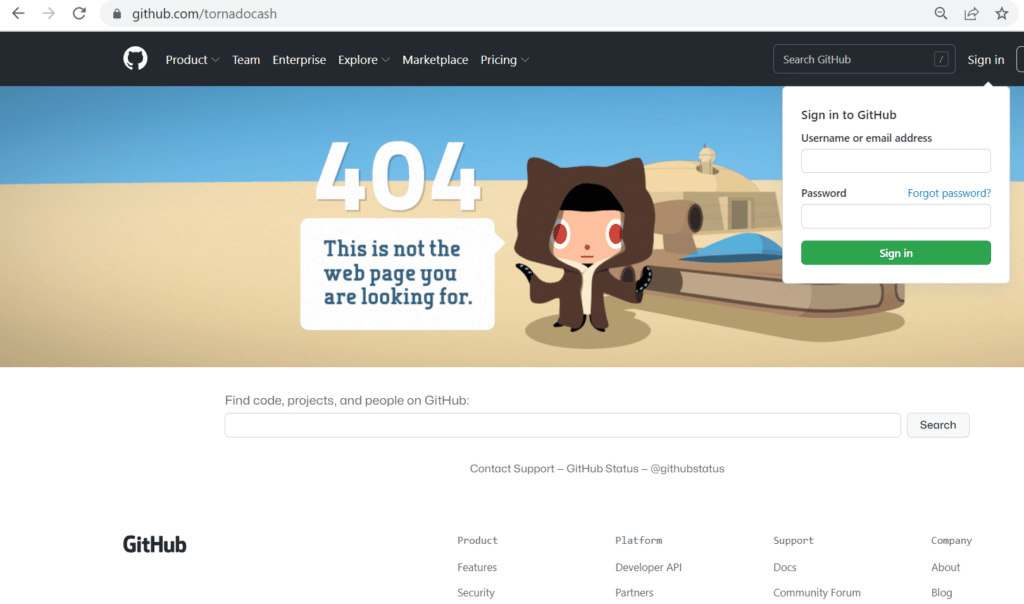This screenshot has height=604, width=1024.
Task: Click the find code search box
Action: pos(562,425)
